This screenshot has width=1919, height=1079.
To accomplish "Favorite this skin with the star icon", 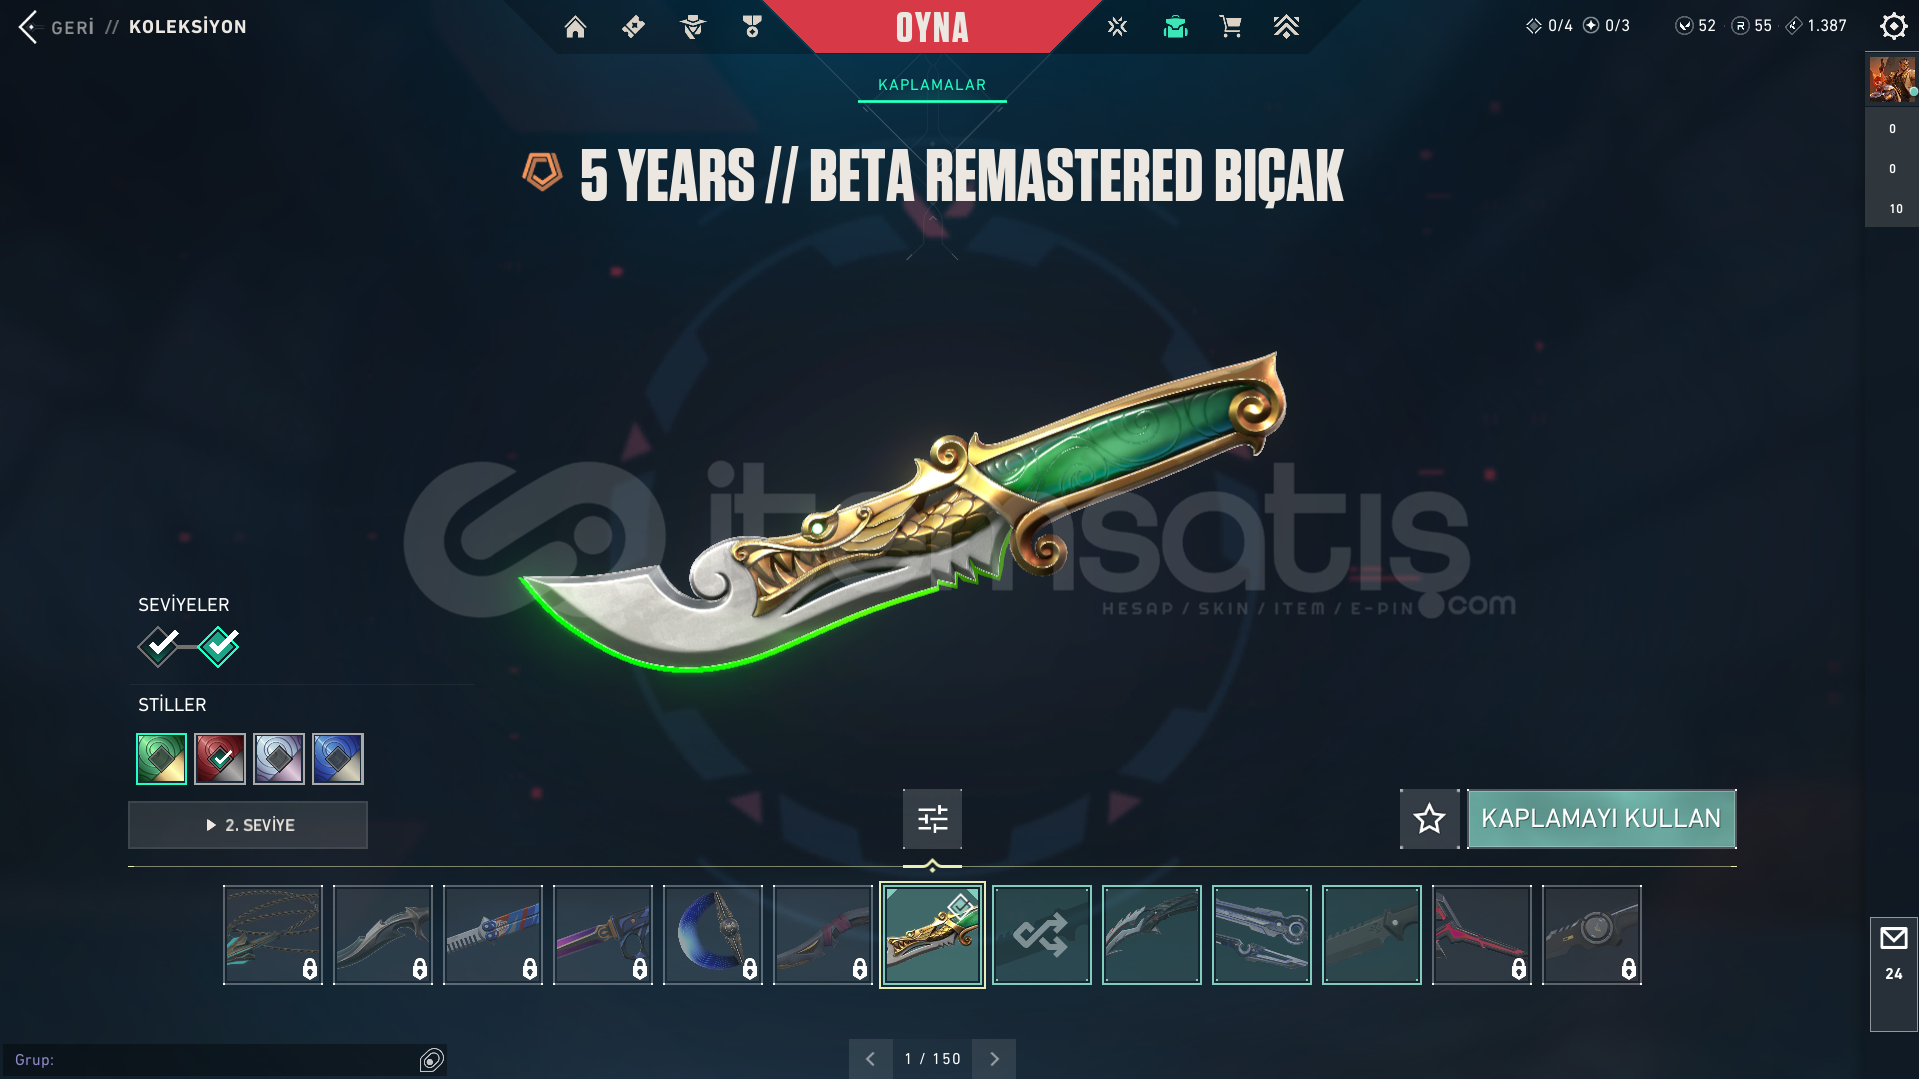I will point(1429,819).
